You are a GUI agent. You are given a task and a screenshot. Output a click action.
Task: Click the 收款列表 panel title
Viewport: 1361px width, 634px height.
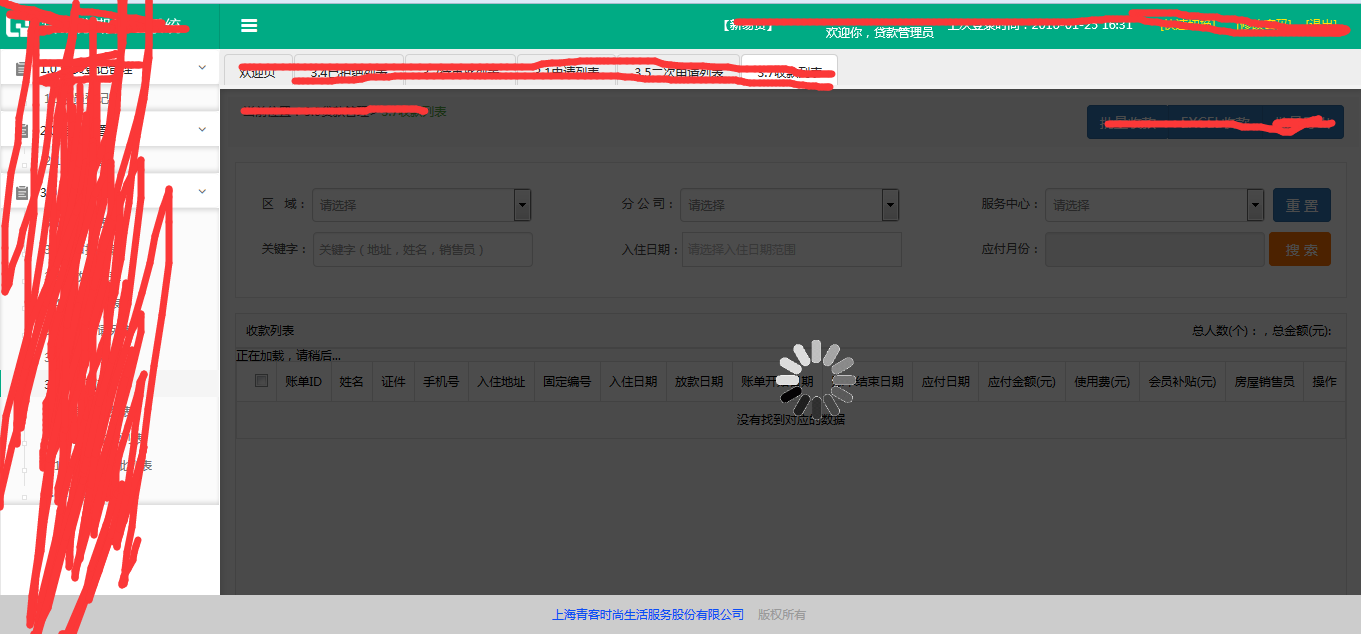coord(270,331)
